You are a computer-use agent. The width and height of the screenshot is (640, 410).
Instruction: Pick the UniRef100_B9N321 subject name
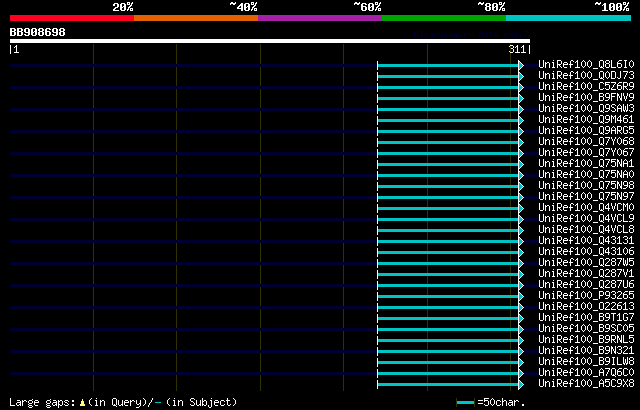(x=586, y=351)
